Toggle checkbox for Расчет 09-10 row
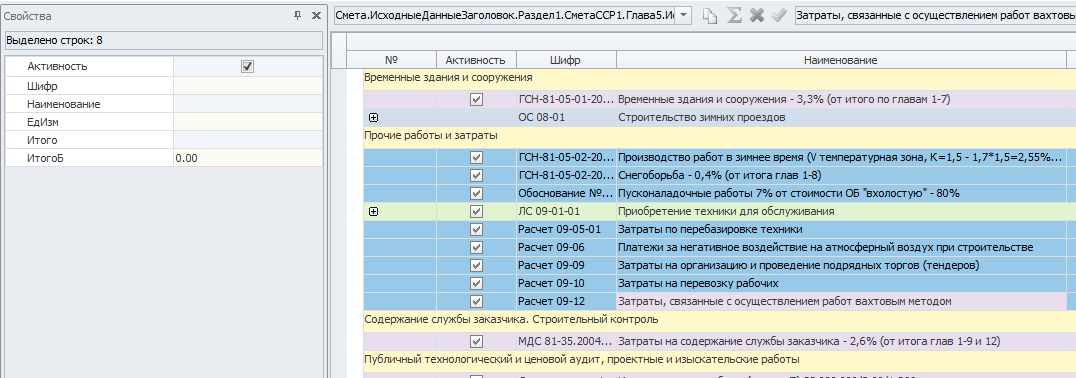The width and height of the screenshot is (1076, 378). tap(476, 283)
